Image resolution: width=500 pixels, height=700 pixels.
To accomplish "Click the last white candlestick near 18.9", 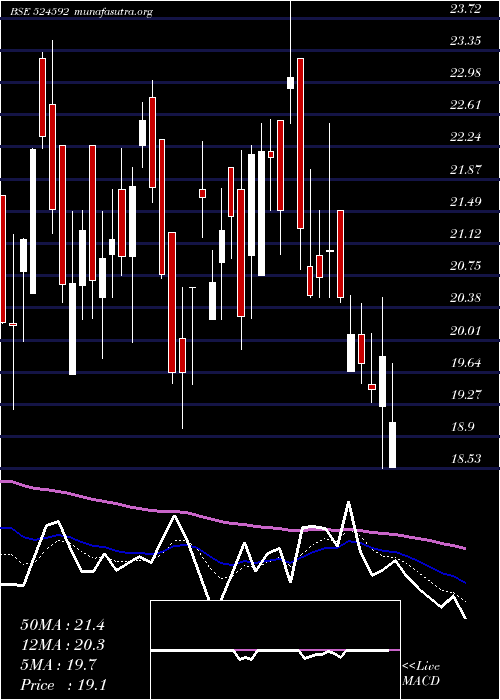I will [392, 445].
